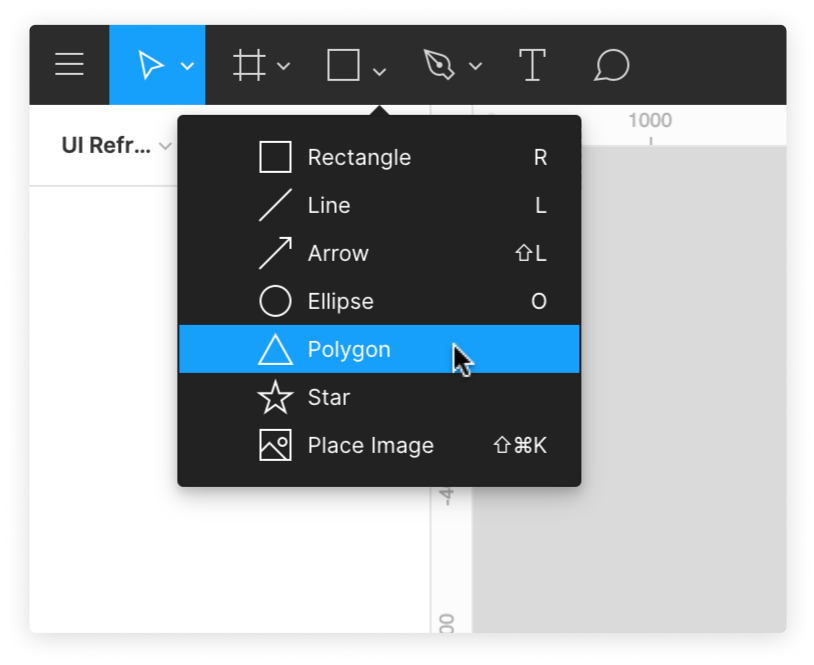The width and height of the screenshot is (814, 665).
Task: Toggle the shape tools dropdown chevron
Action: click(379, 72)
